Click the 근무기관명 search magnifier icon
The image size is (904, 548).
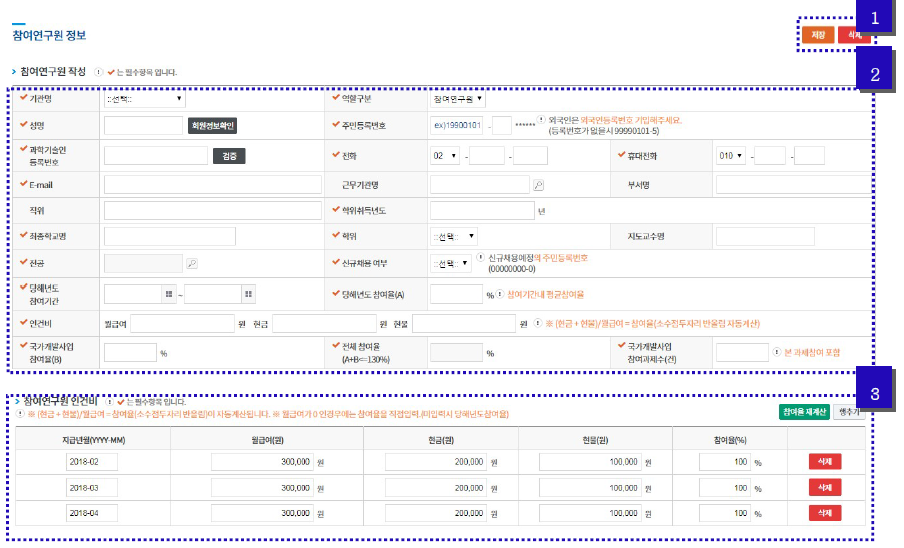[x=538, y=185]
